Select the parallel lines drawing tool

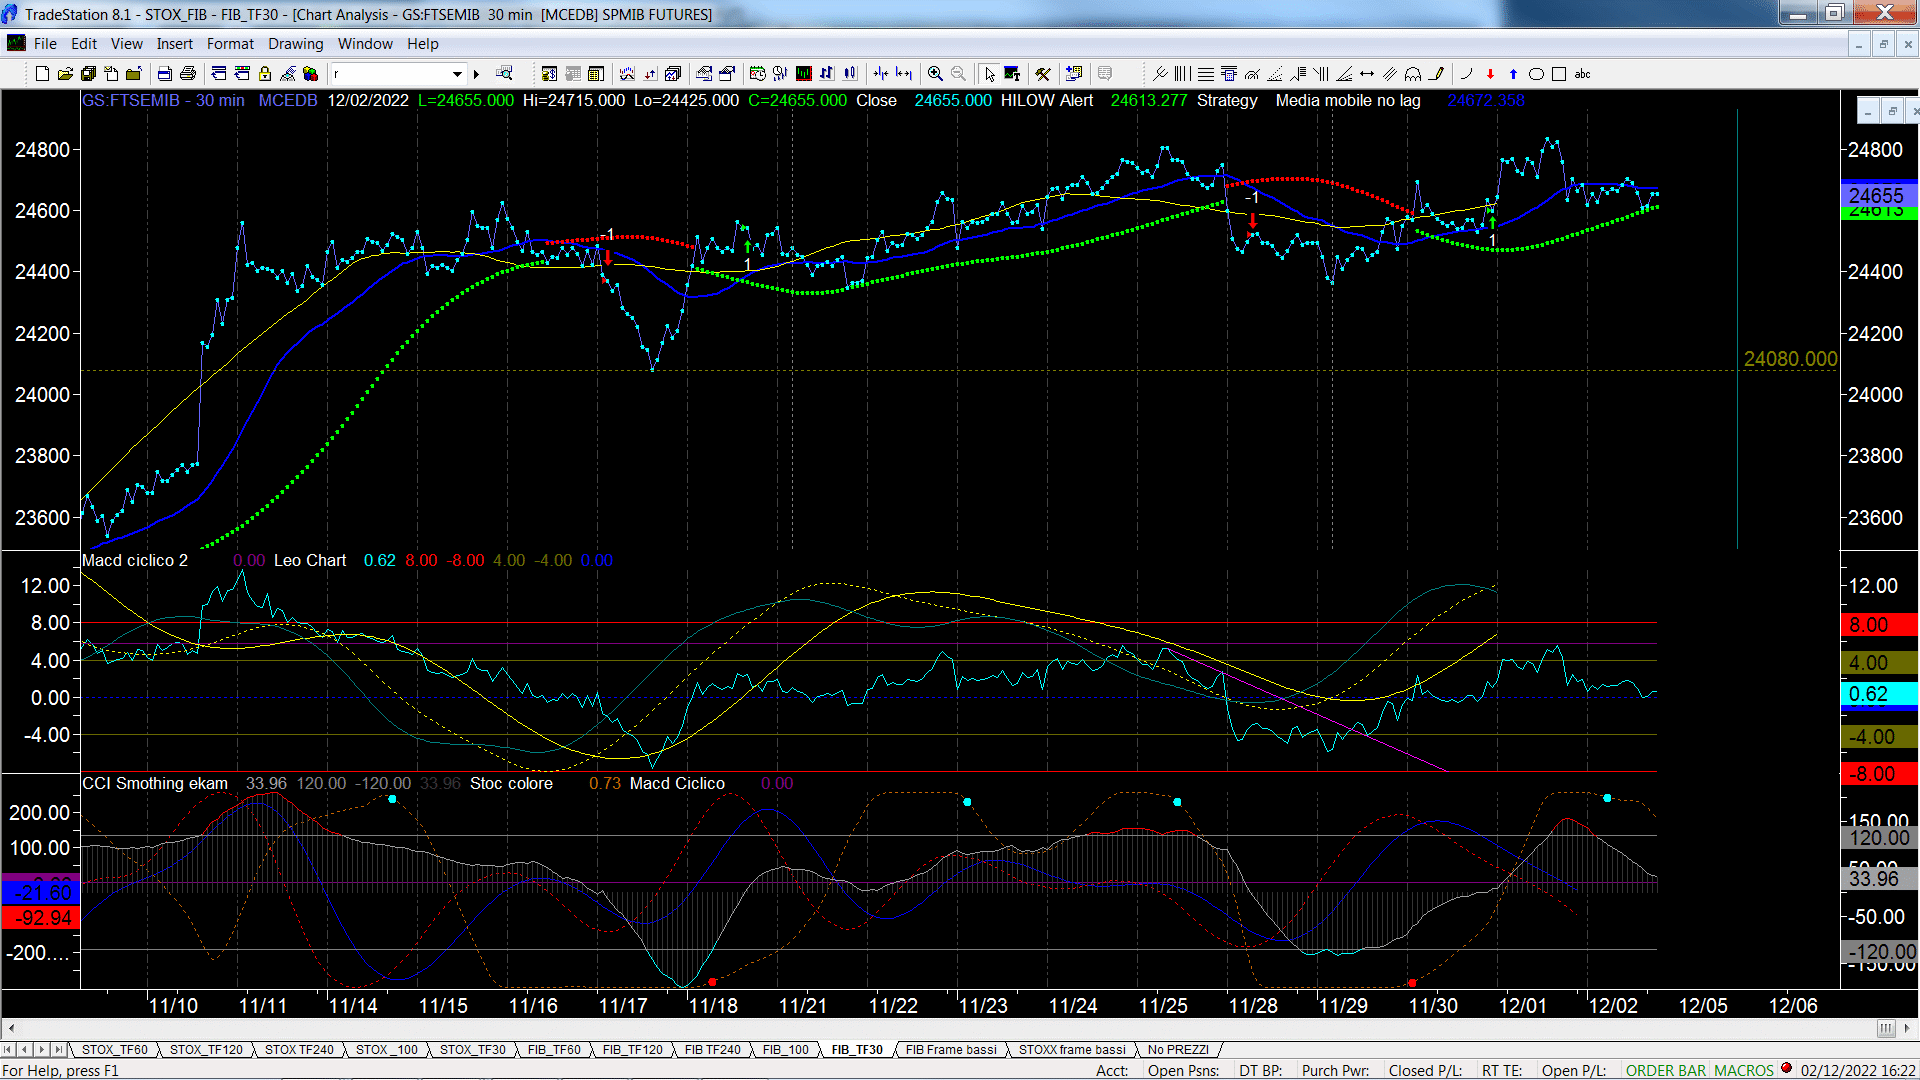[x=1390, y=74]
